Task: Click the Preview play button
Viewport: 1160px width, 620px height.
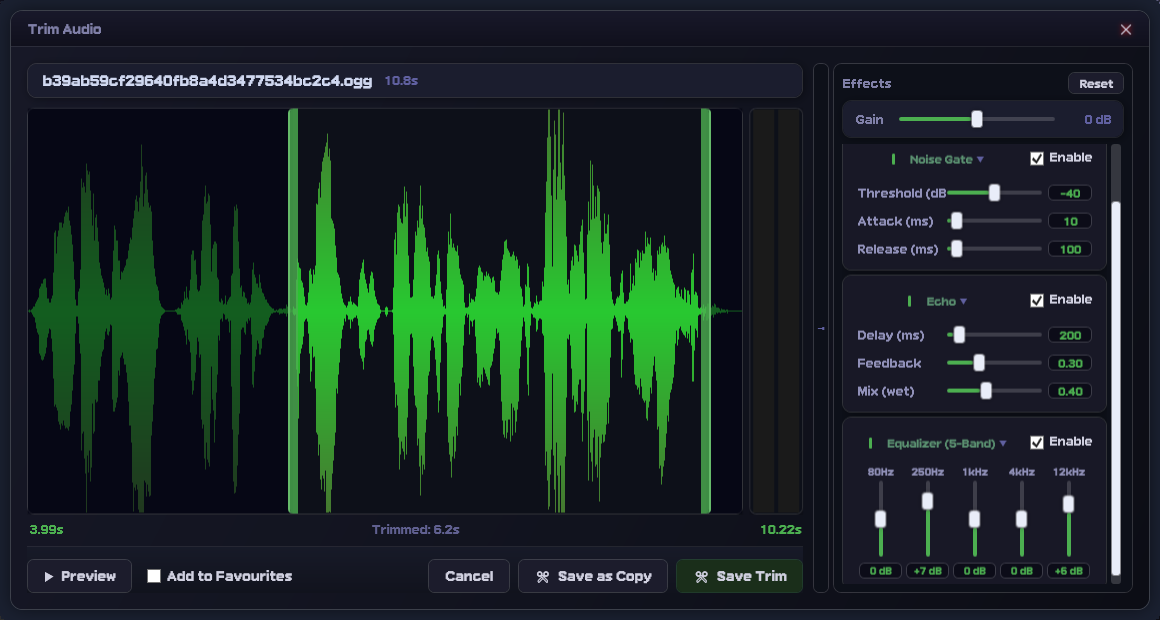Action: tap(79, 576)
